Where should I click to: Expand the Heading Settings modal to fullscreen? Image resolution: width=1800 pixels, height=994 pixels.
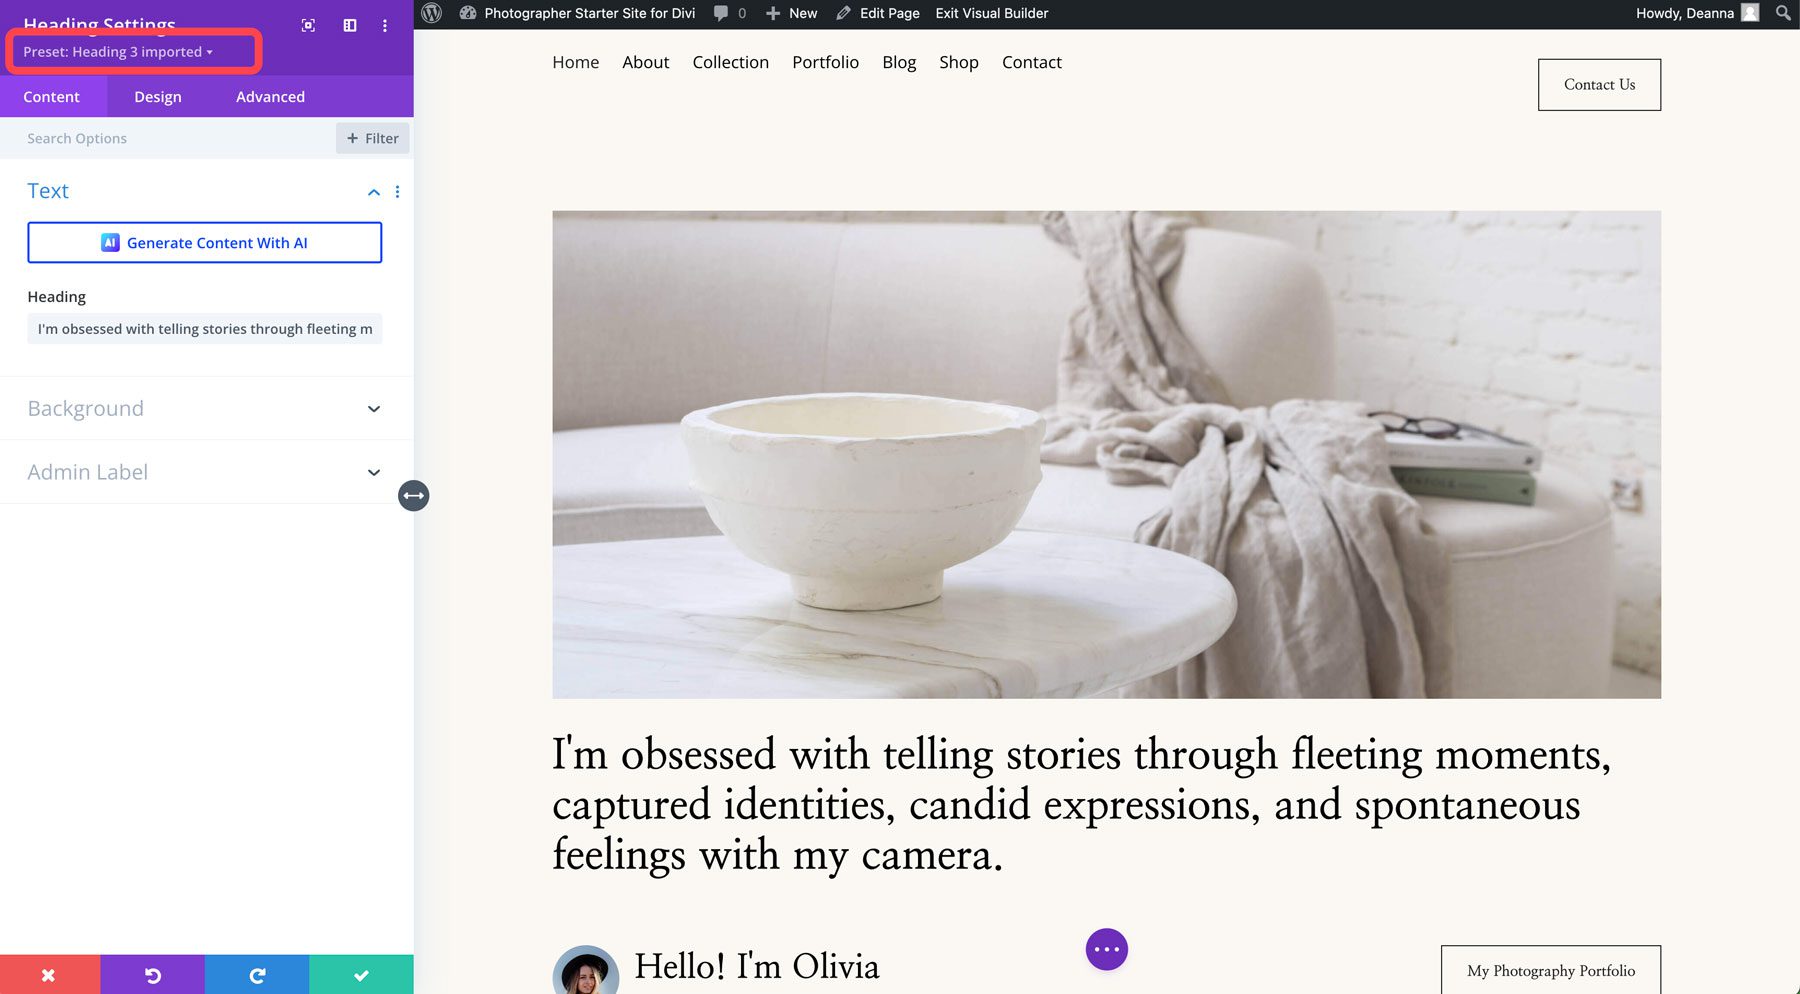coord(308,25)
